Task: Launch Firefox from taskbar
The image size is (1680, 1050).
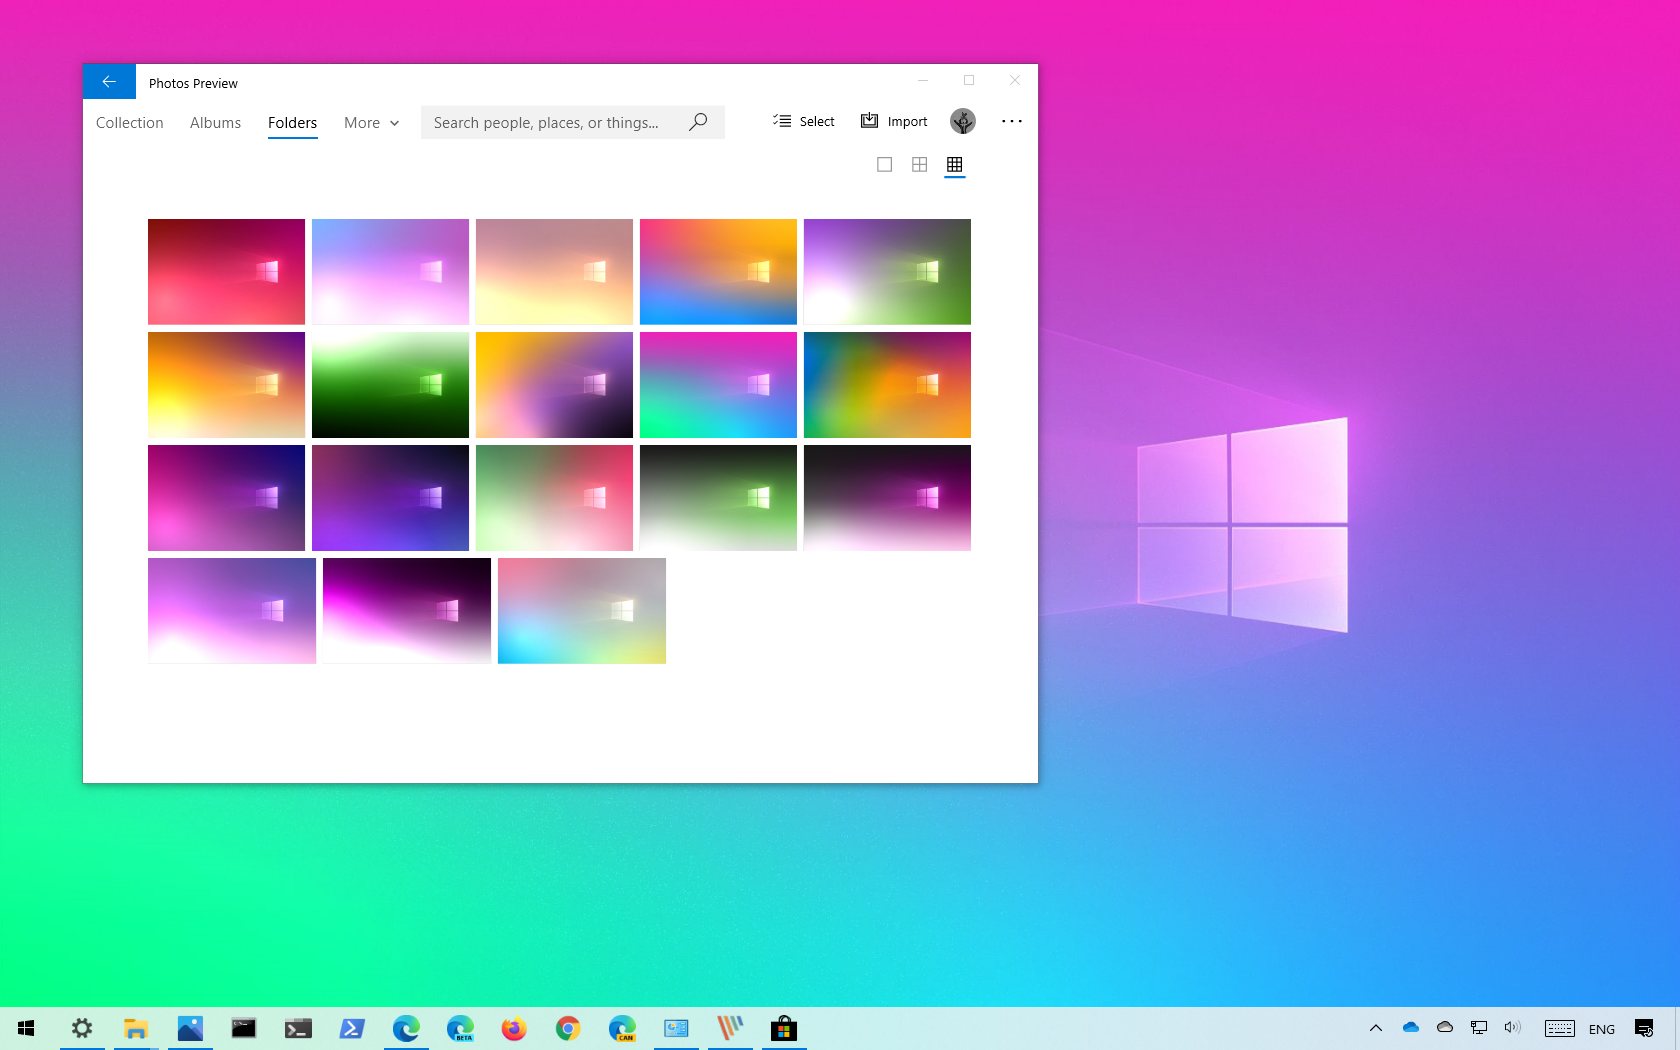Action: click(514, 1028)
